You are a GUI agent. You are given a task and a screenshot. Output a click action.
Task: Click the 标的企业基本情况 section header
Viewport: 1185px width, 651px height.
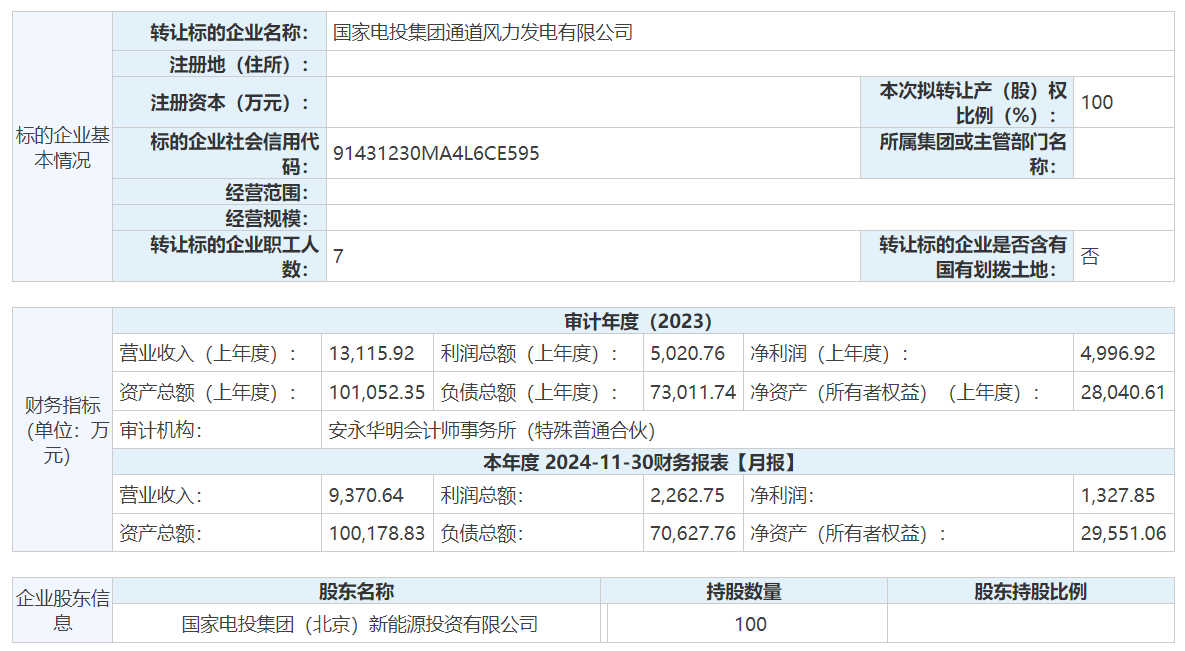(63, 147)
